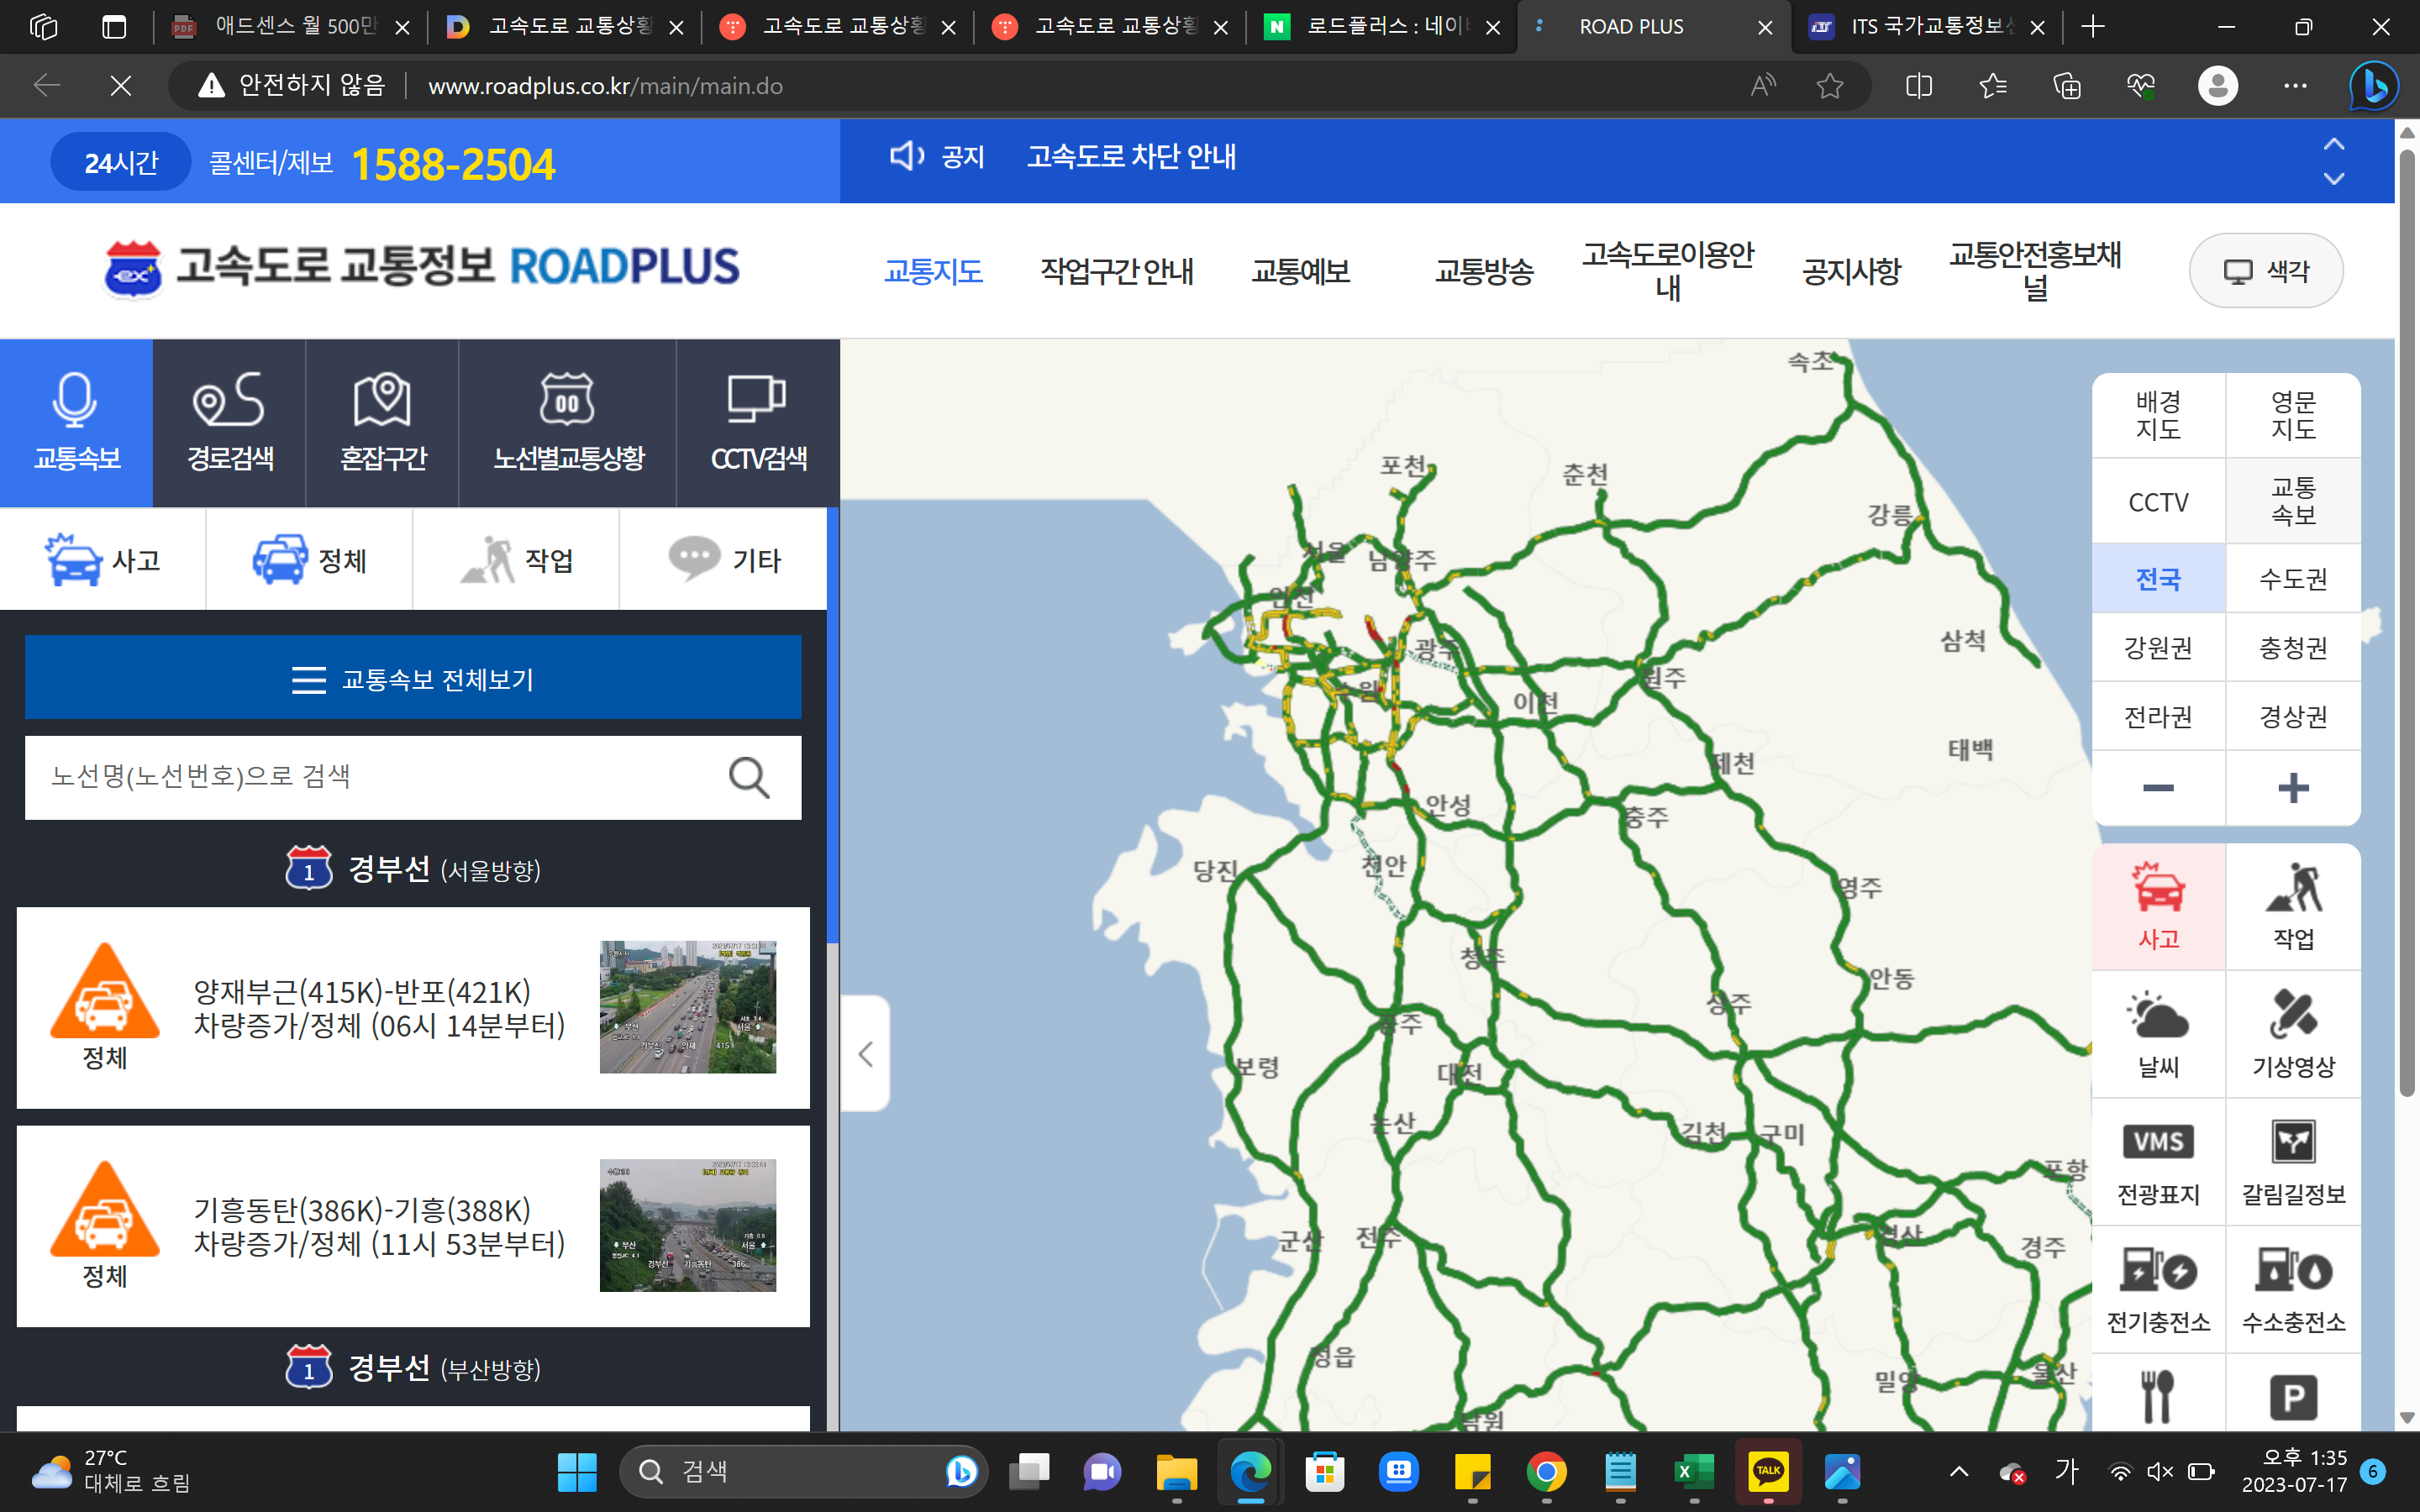This screenshot has width=2420, height=1512.
Task: Open the 교통예보 menu item
Action: tap(1300, 271)
